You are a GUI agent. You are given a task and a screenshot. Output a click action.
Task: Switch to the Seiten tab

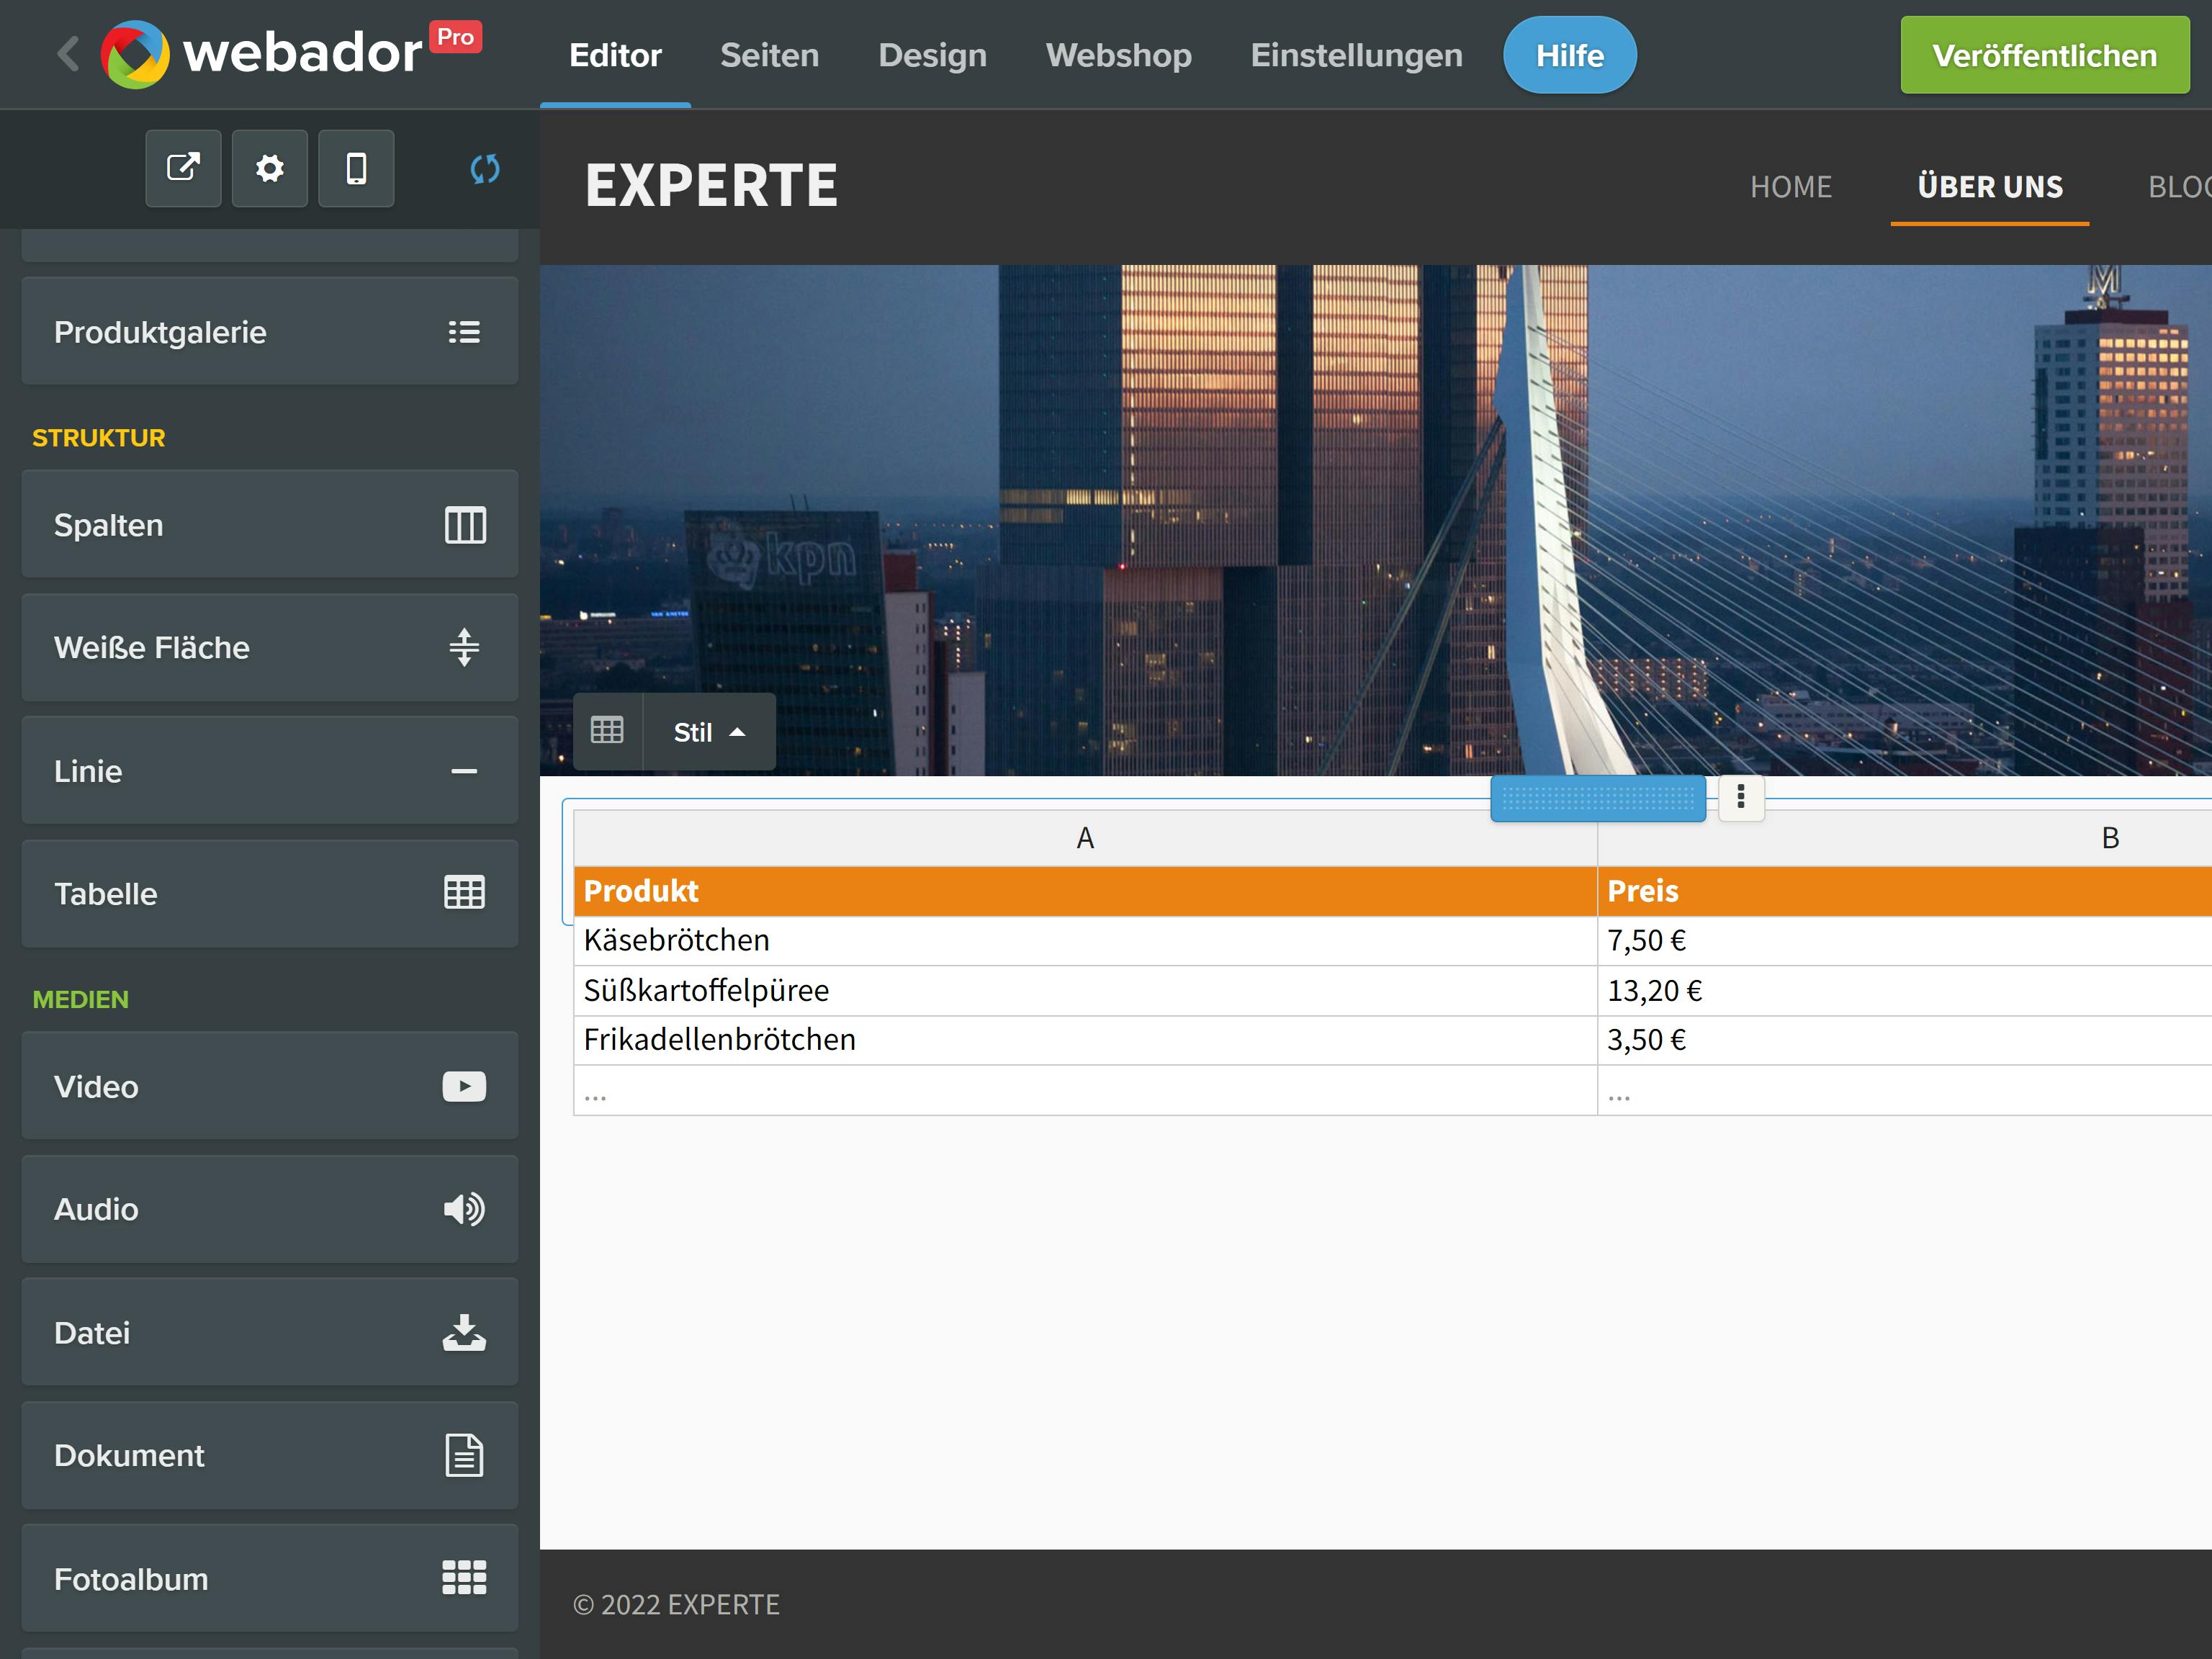coord(769,55)
